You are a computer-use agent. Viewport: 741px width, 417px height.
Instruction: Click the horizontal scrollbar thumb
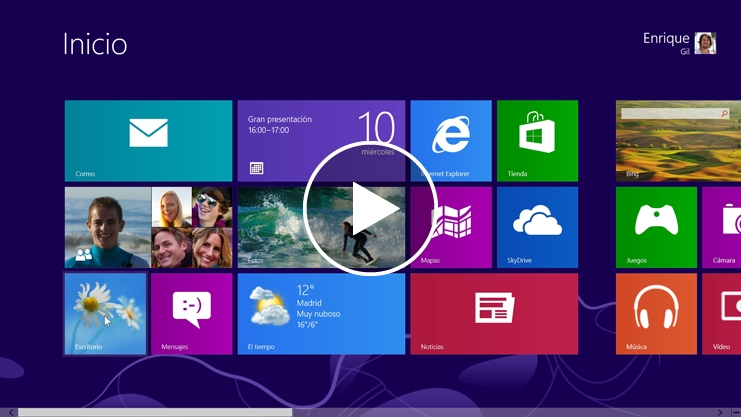pos(155,413)
